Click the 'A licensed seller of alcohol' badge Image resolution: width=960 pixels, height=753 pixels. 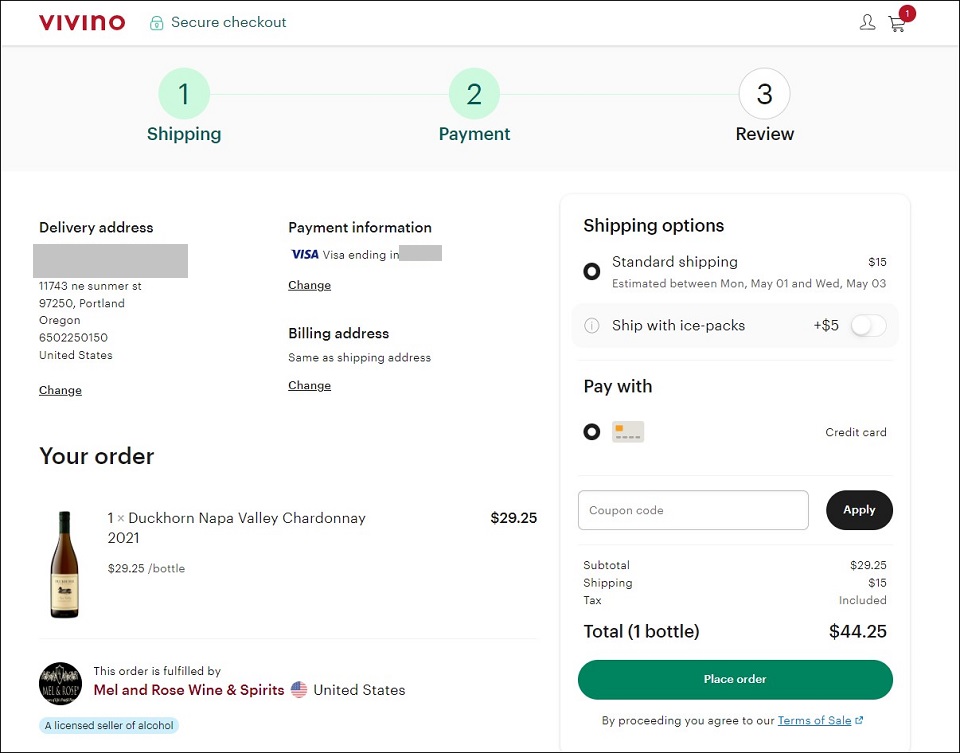coord(109,725)
